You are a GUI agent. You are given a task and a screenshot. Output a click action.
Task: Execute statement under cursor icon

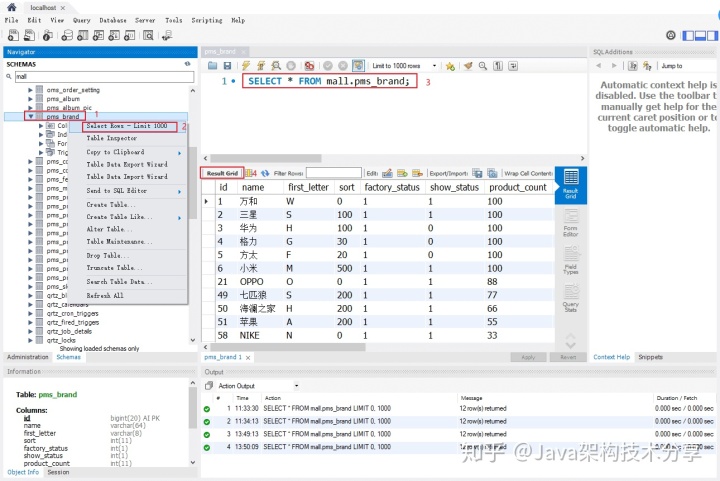click(261, 66)
